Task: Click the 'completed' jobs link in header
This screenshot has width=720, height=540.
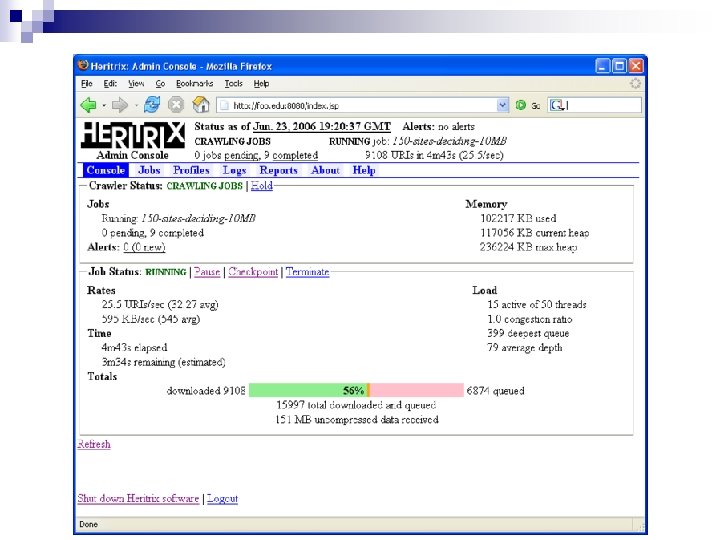Action: coord(295,155)
